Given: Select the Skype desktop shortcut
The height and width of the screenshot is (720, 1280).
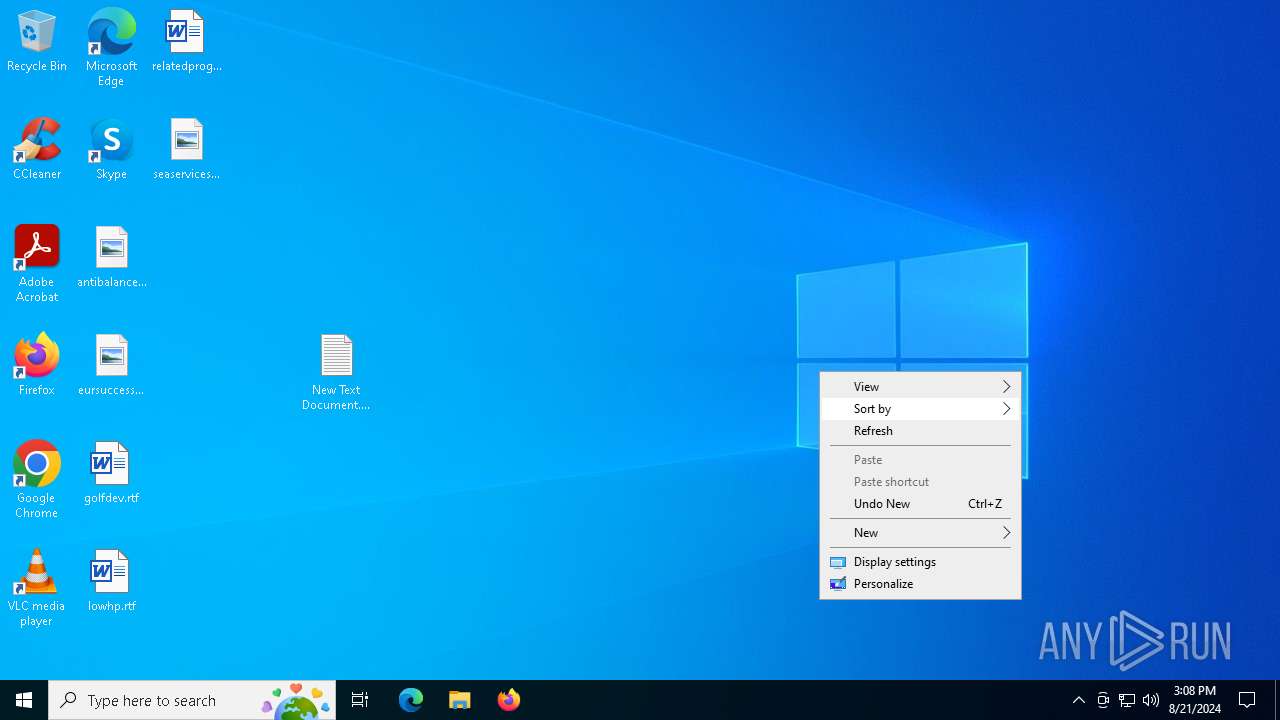Looking at the screenshot, I should click(111, 149).
